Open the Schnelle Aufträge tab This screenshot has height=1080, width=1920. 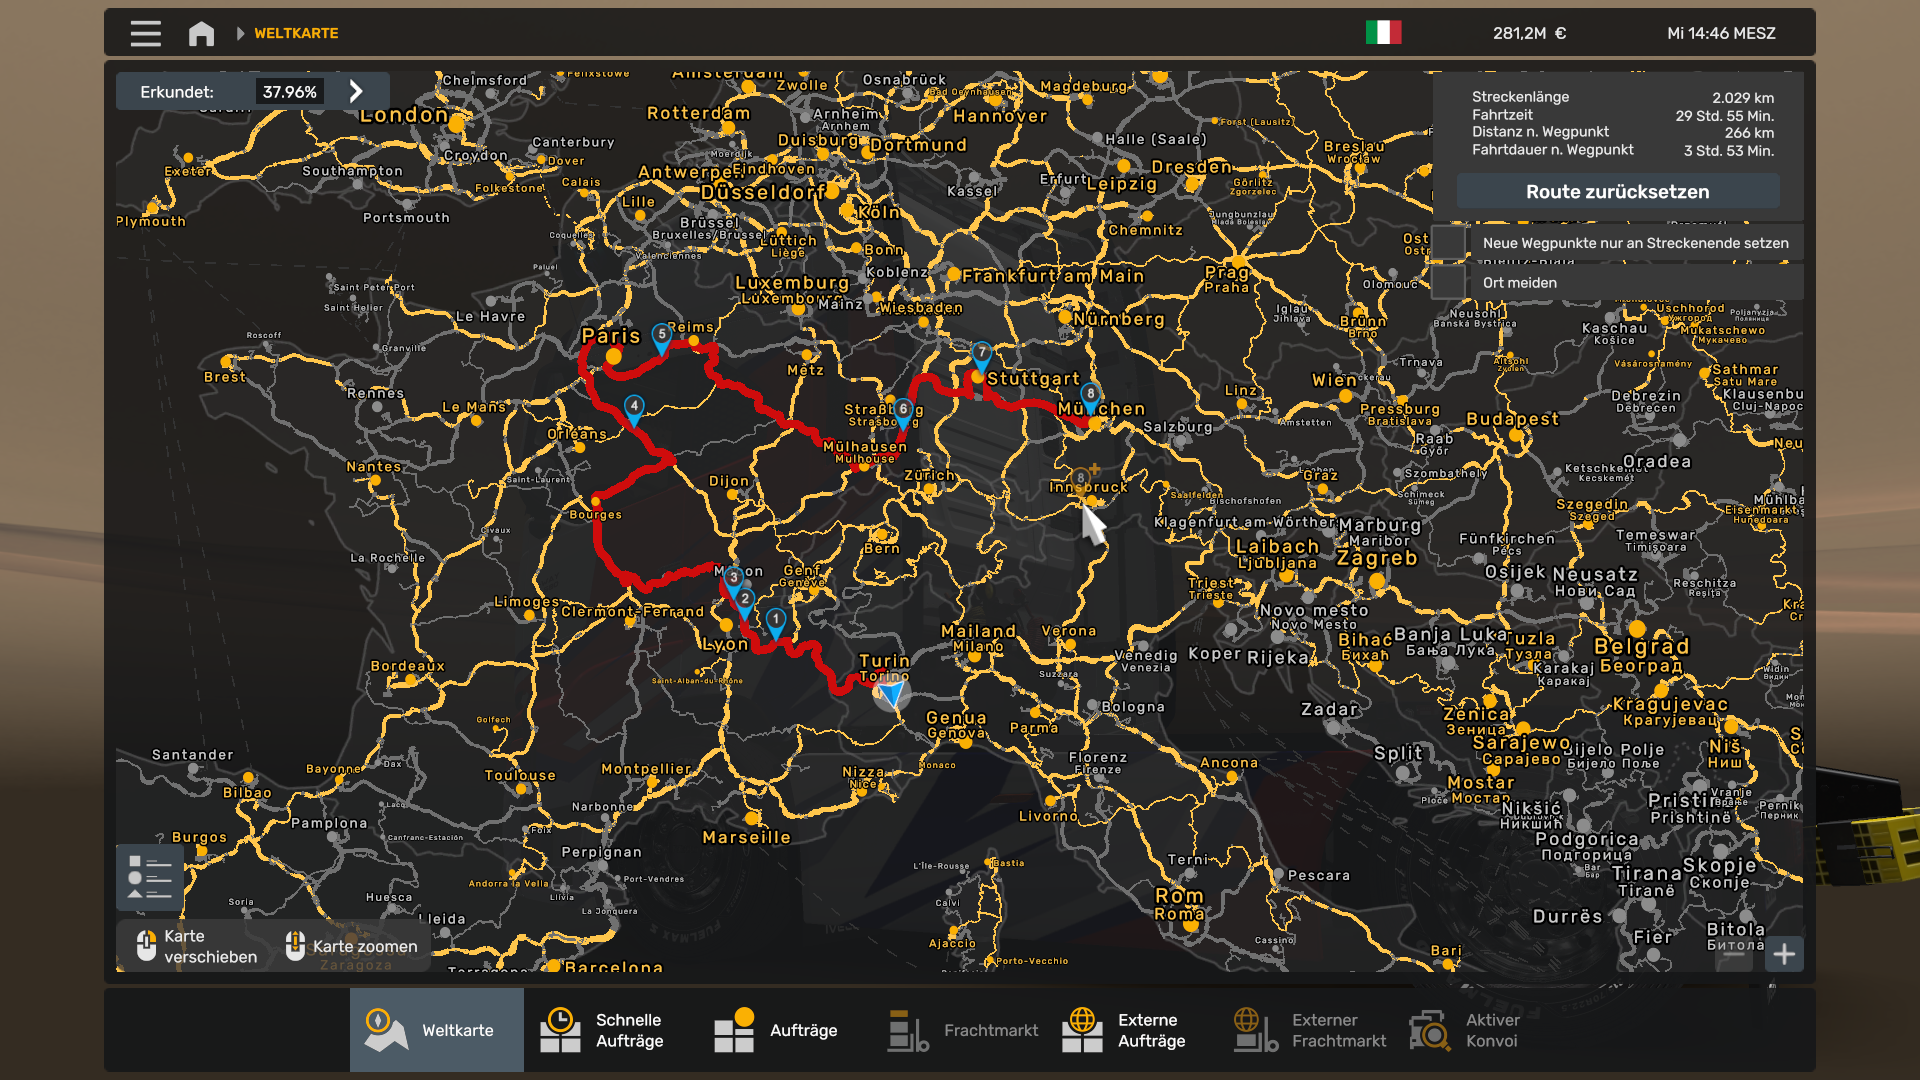pyautogui.click(x=611, y=1030)
